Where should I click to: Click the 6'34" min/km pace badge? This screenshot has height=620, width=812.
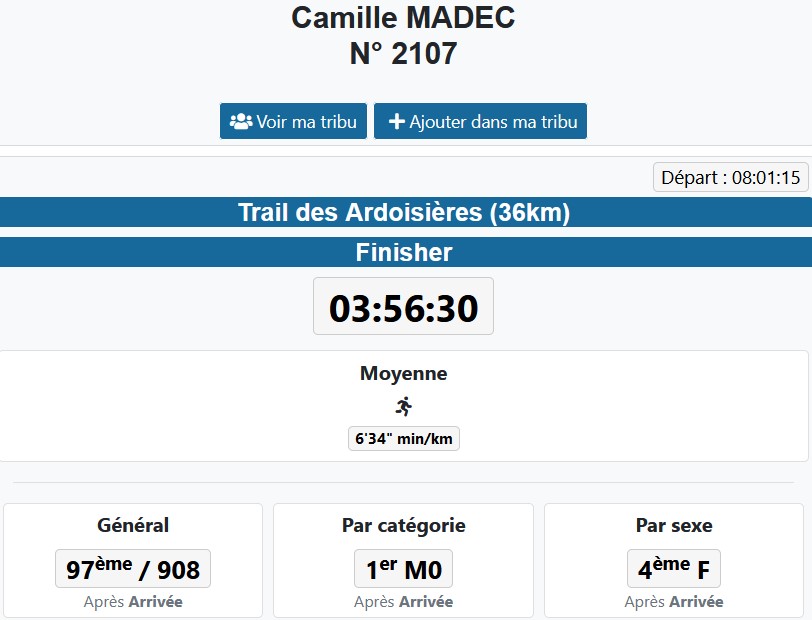pos(404,438)
